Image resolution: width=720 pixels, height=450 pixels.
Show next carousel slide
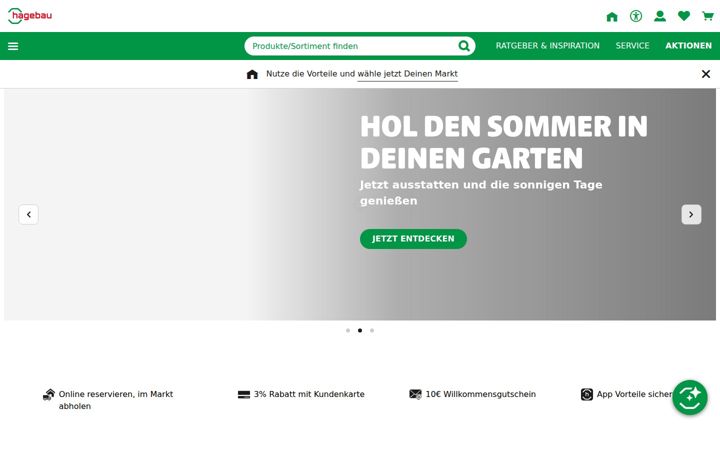691,214
